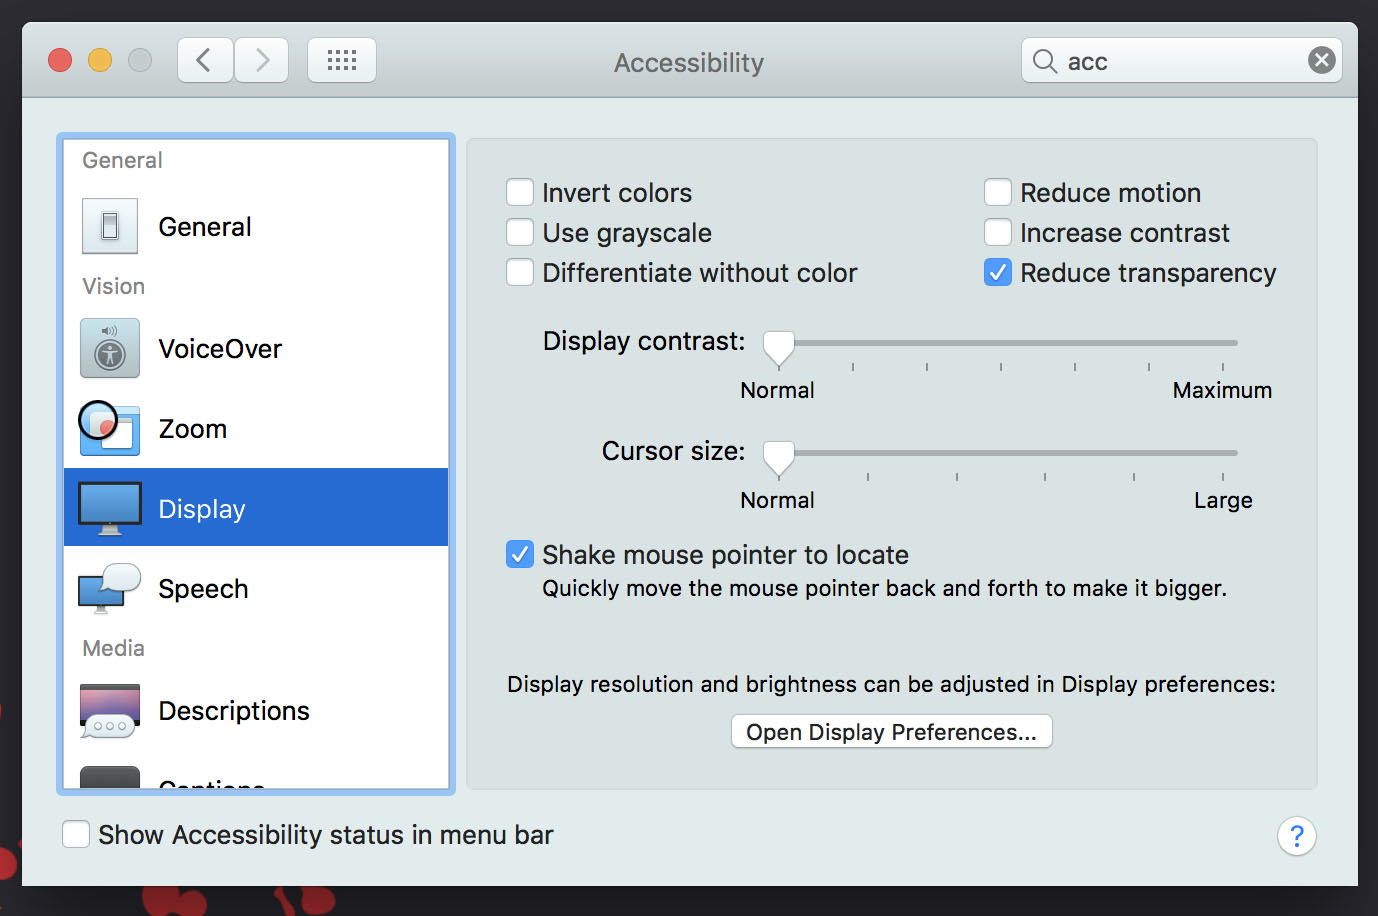Open the Show All preferences grid icon

point(341,60)
